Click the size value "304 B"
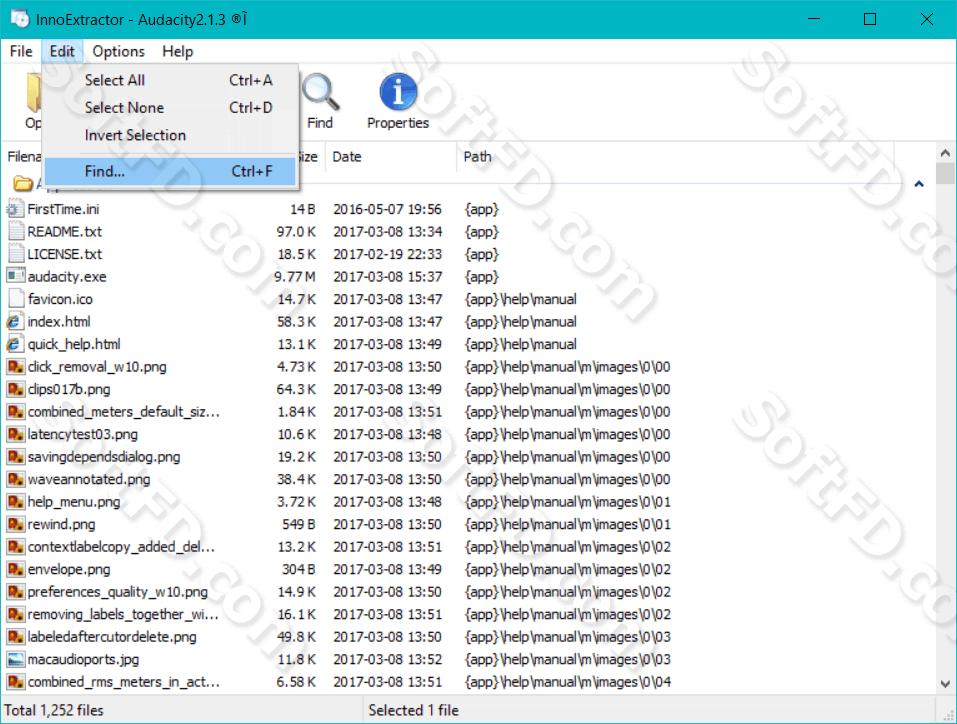Viewport: 957px width, 724px height. [x=298, y=570]
